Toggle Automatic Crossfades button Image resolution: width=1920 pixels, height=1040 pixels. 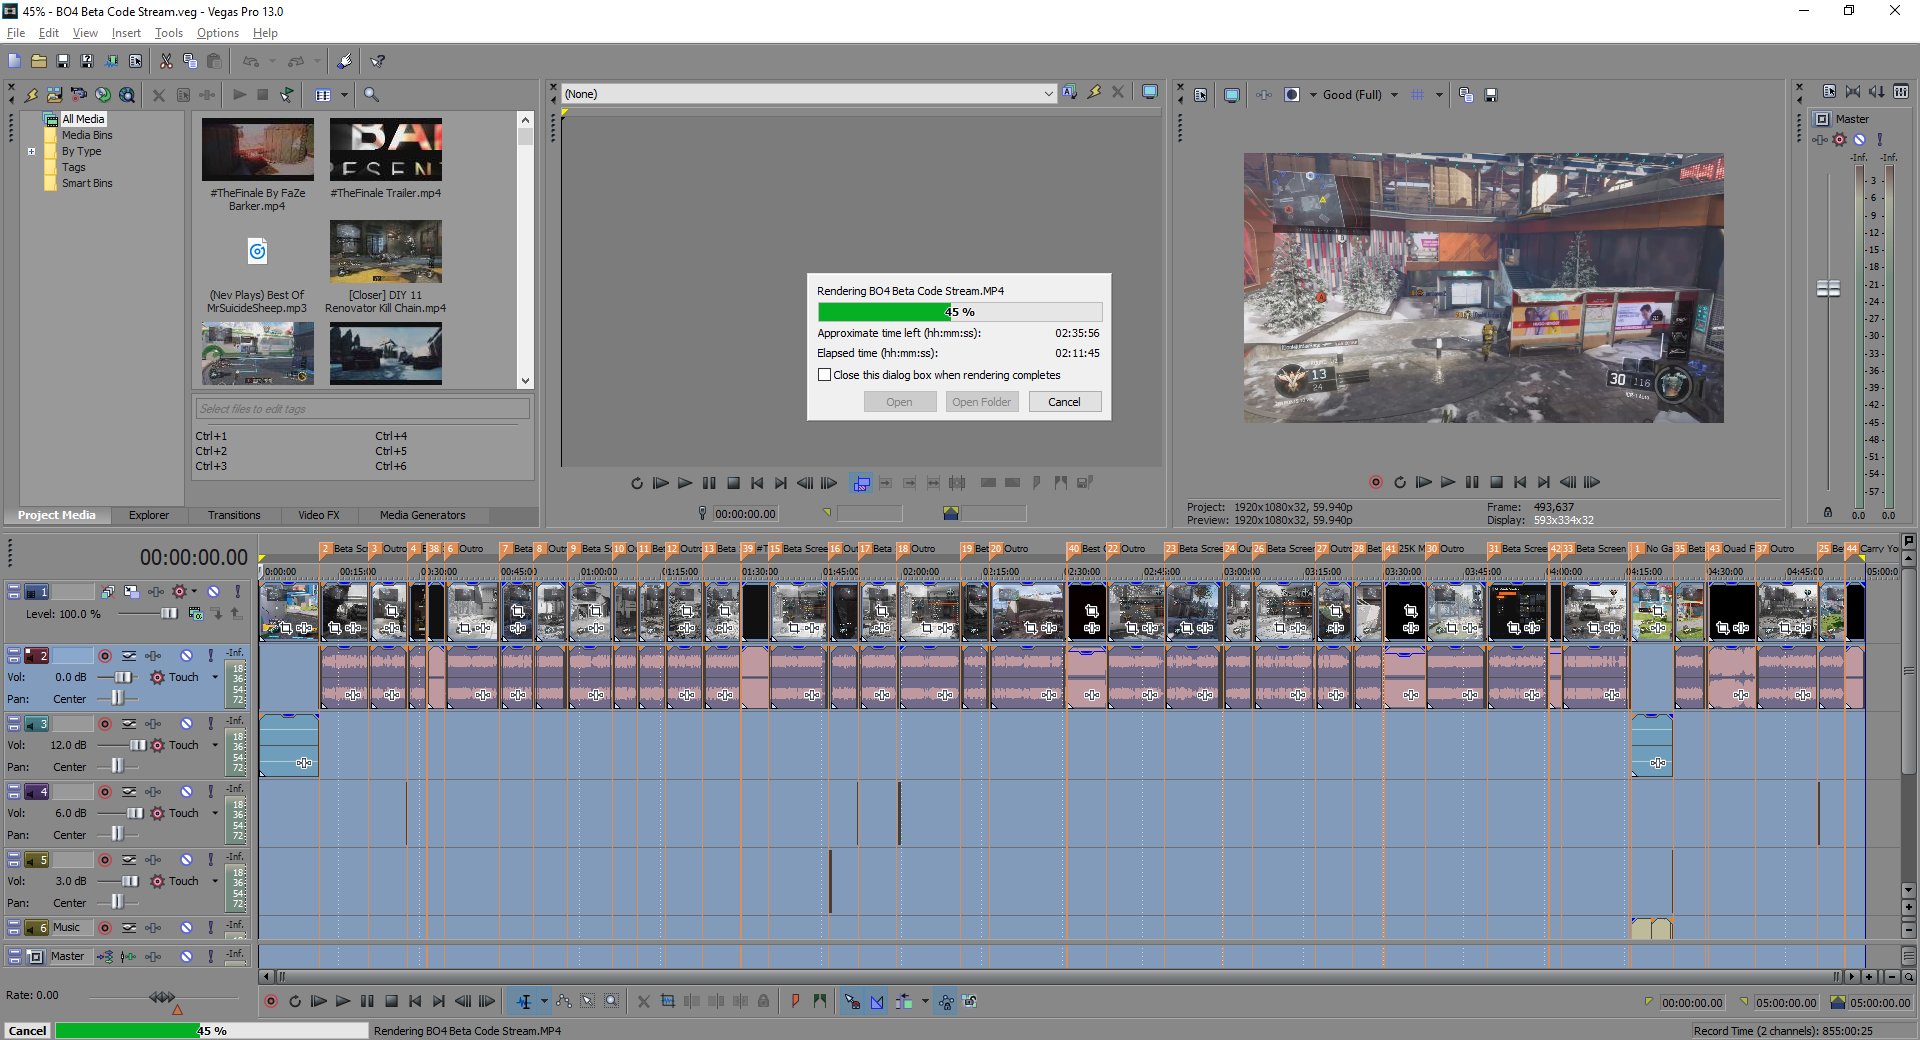tap(877, 1001)
